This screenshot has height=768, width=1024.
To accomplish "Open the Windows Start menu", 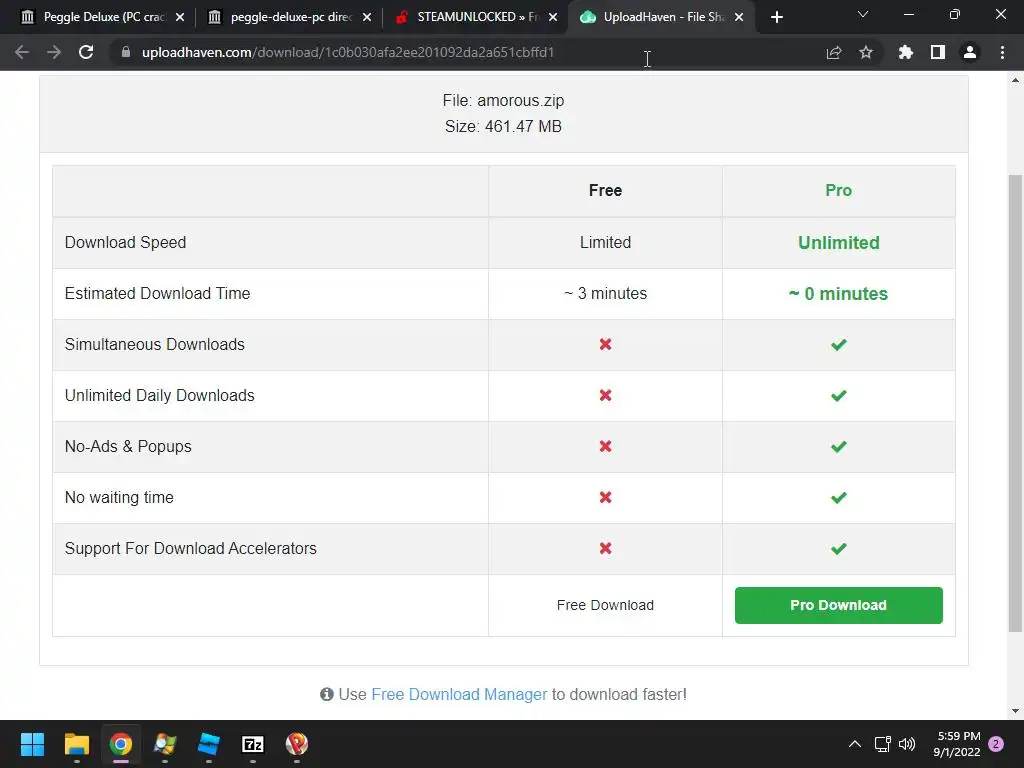I will coord(32,744).
